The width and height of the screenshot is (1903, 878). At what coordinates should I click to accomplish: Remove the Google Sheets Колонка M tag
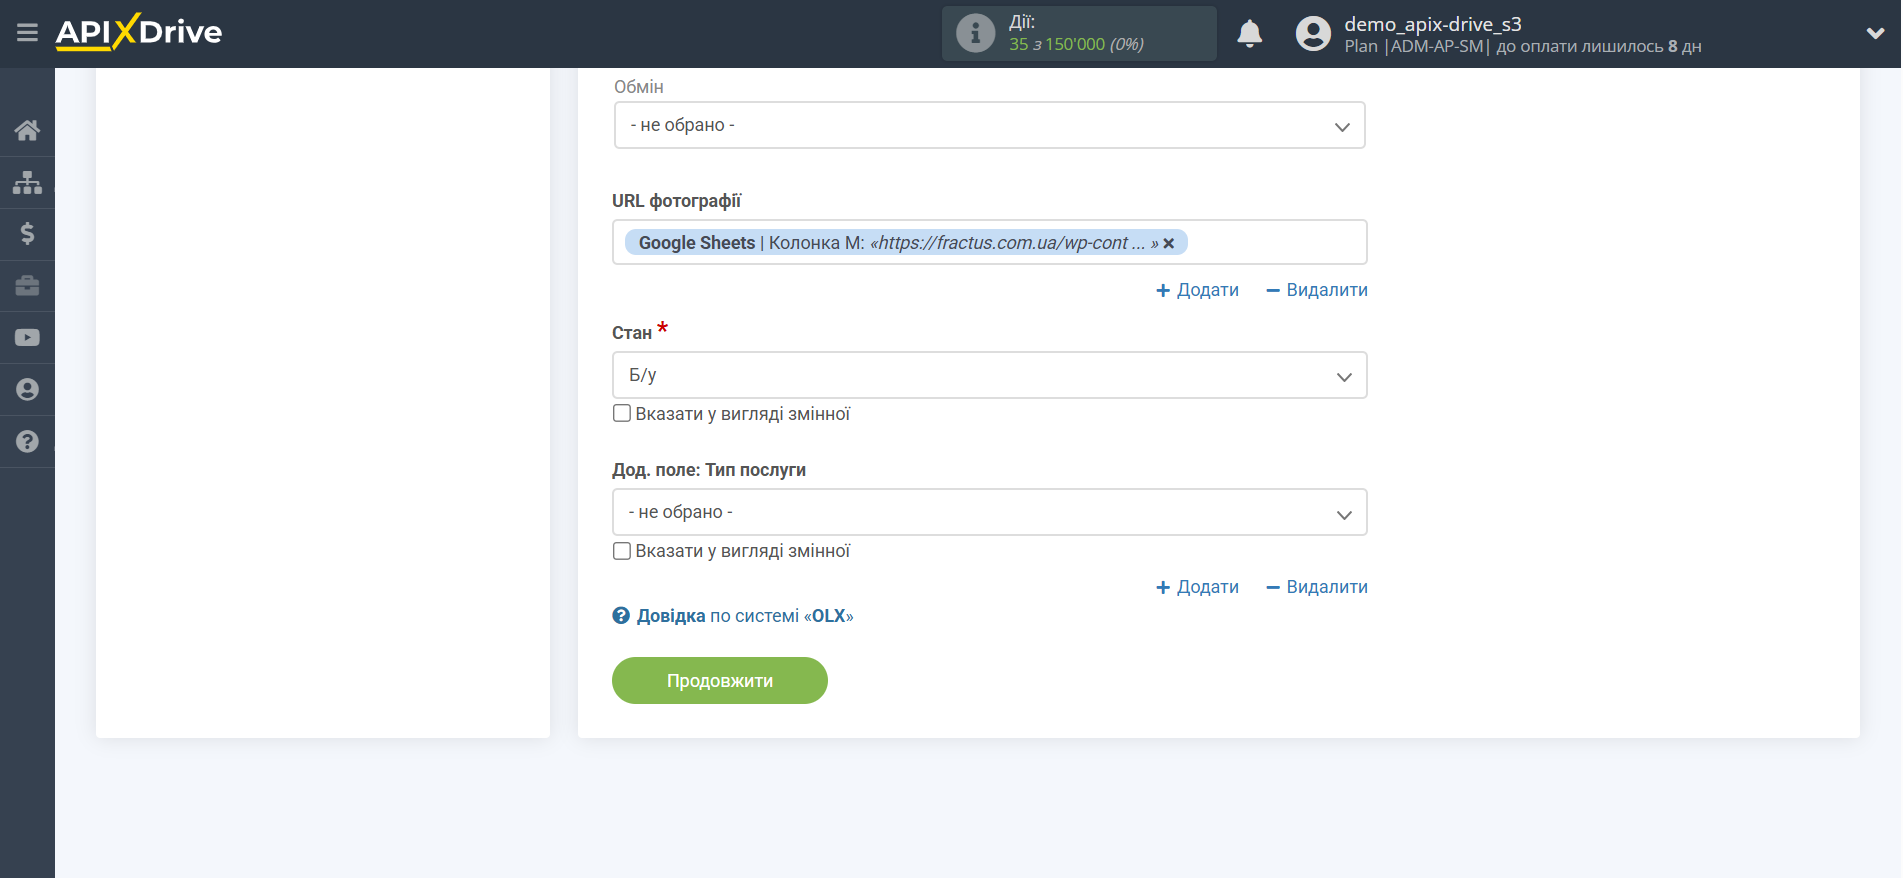(1168, 243)
